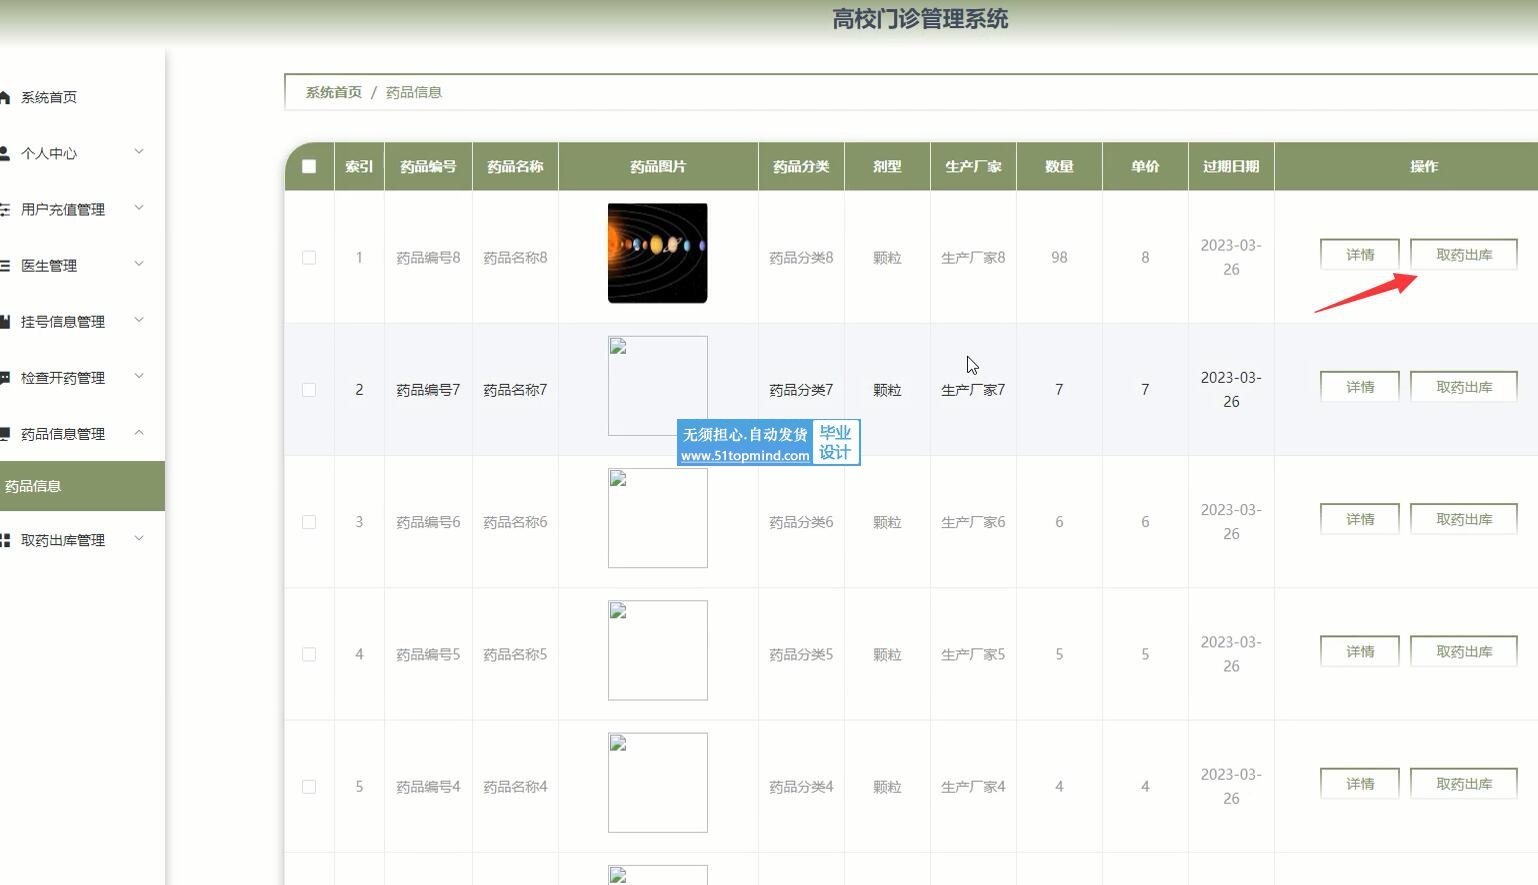The height and width of the screenshot is (885, 1538).
Task: Click cell 生产厂家4
Action: click(973, 787)
